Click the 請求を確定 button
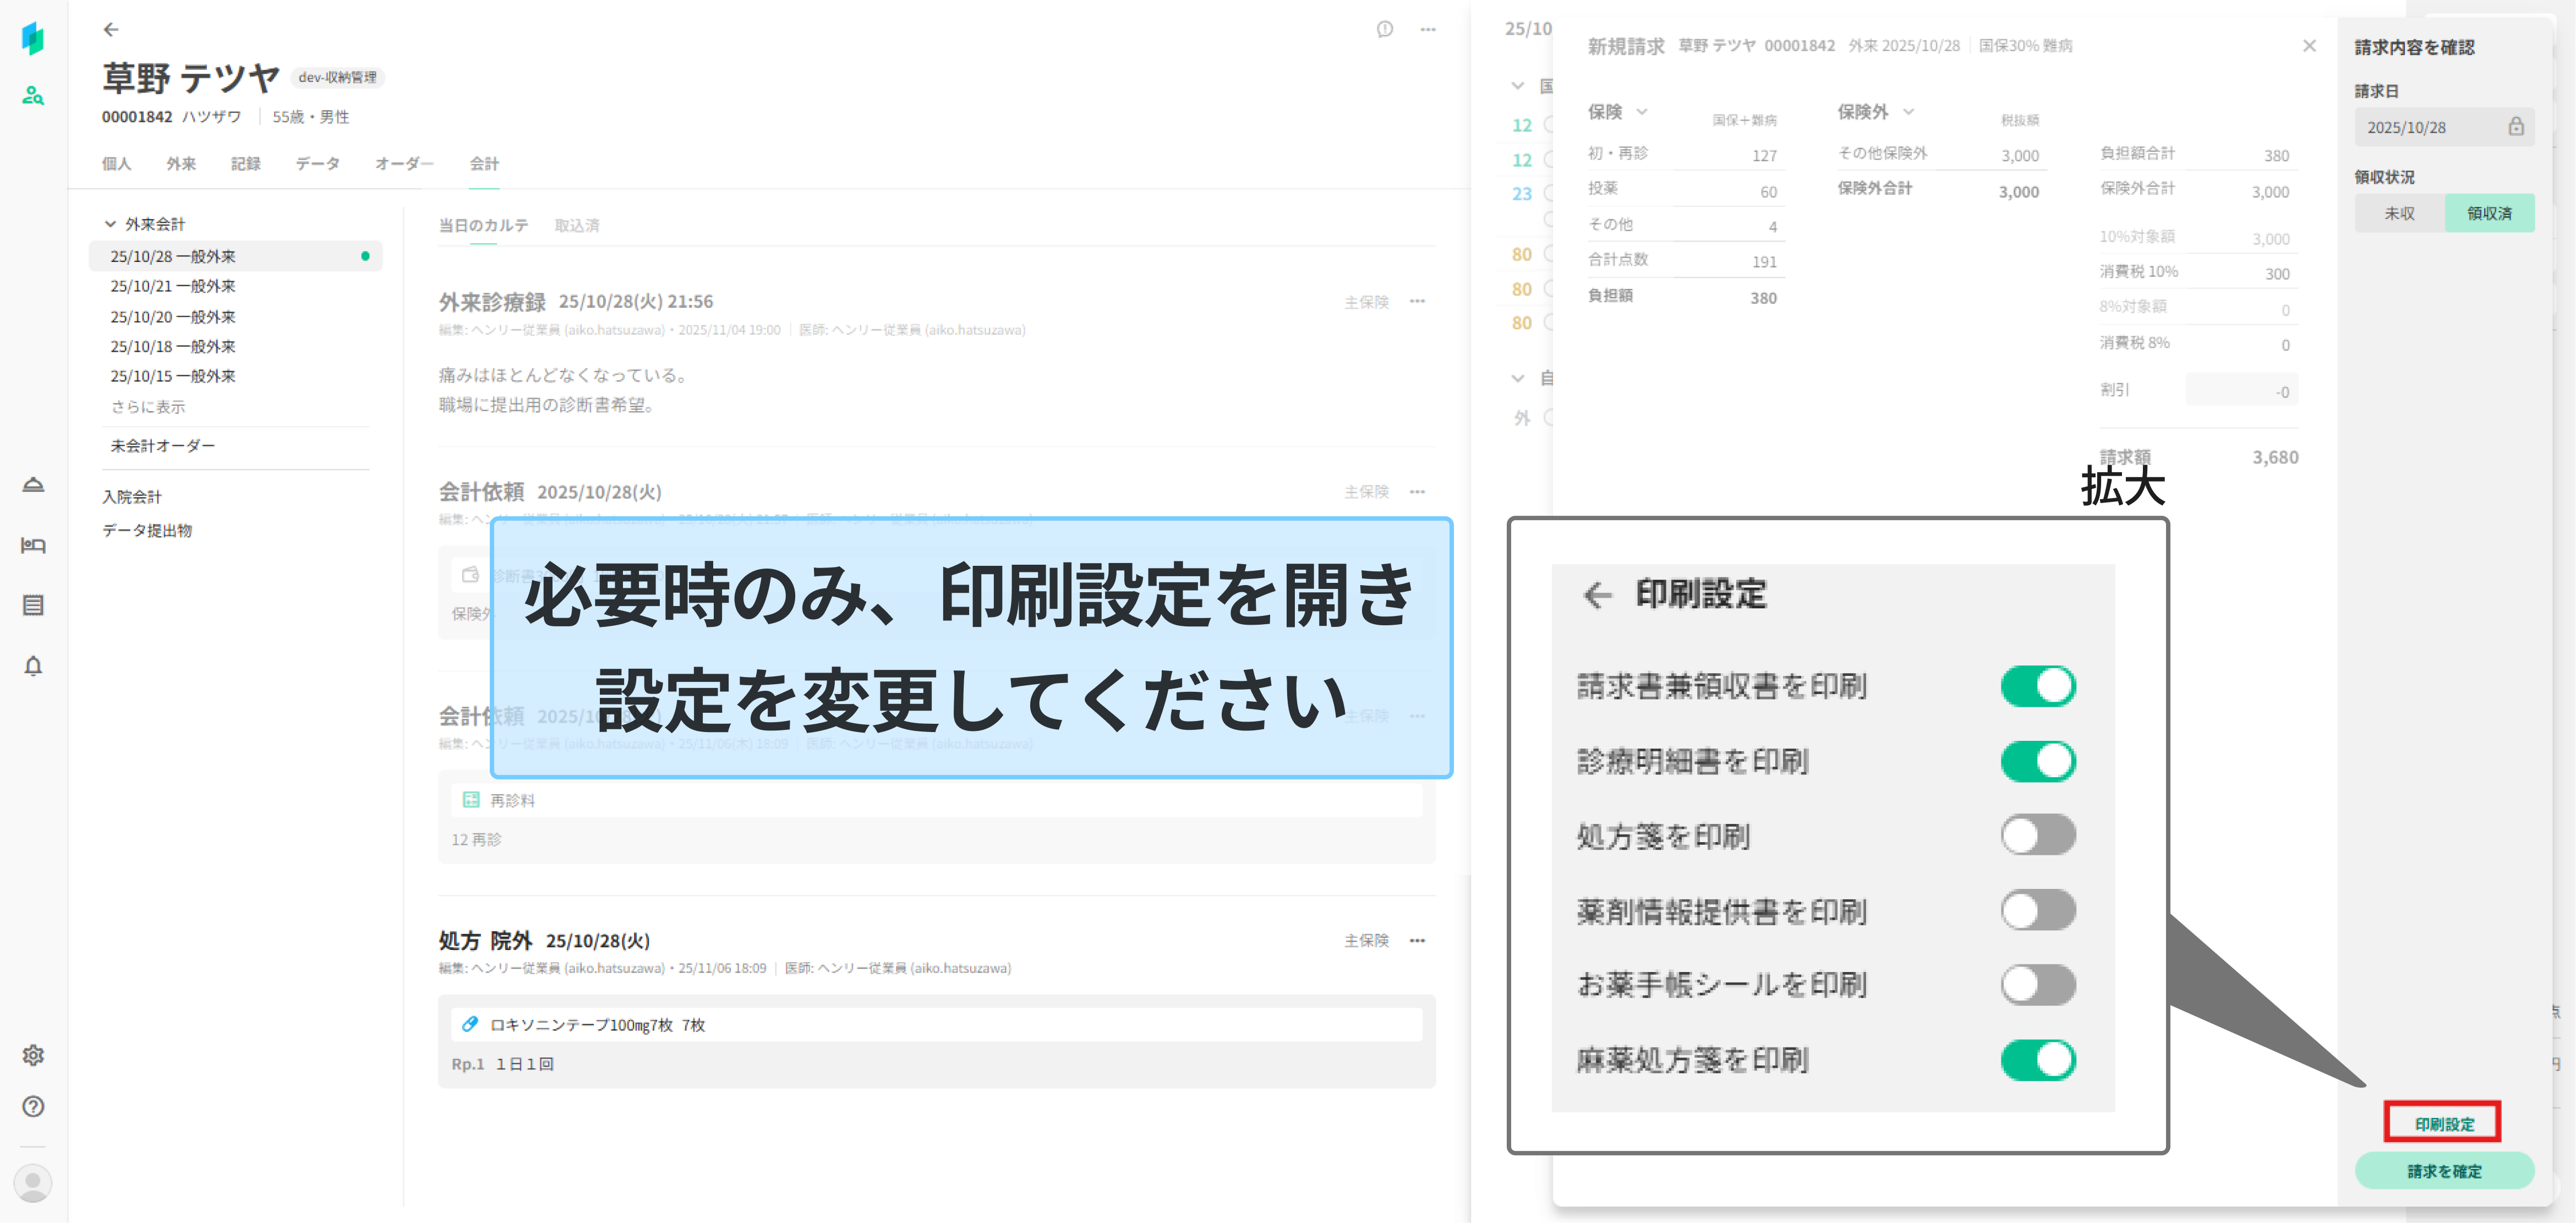Screen dimensions: 2576x1223 (2443, 1170)
